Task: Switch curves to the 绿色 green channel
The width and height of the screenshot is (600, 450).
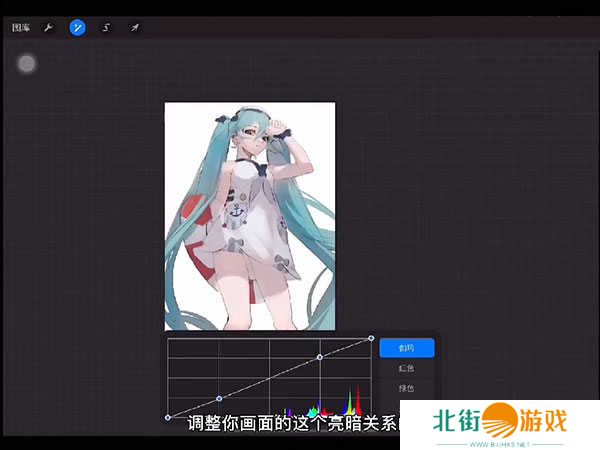Action: [x=407, y=388]
